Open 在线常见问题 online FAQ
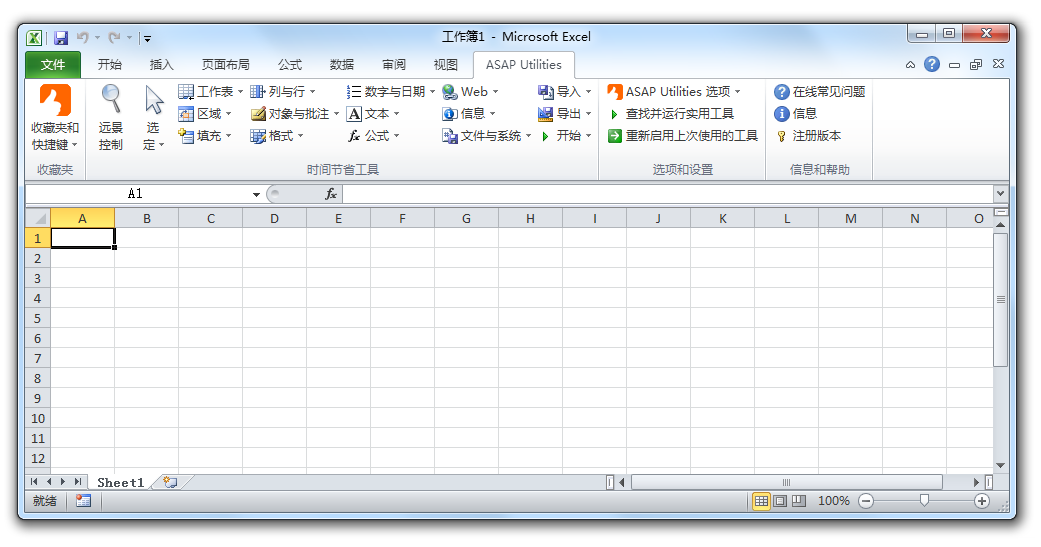This screenshot has height=547, width=1041. [820, 92]
